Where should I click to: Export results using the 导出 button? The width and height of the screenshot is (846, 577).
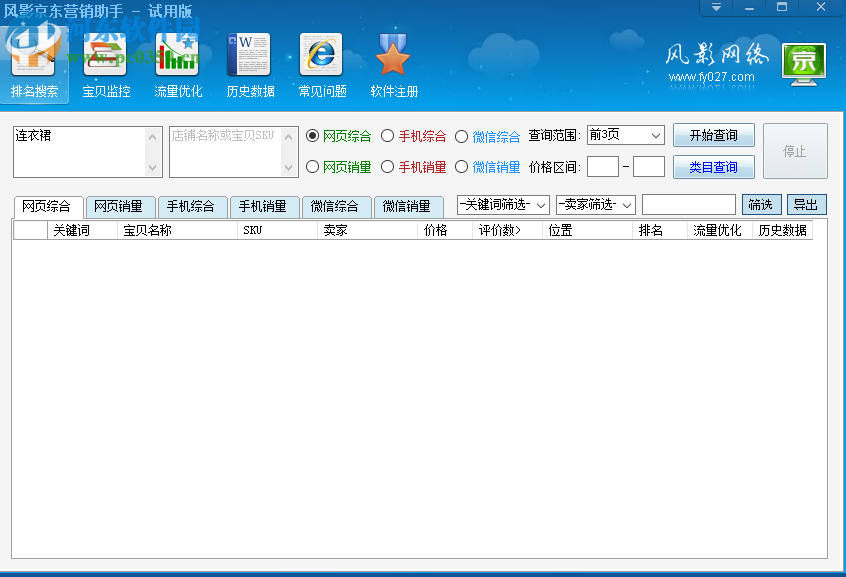coord(806,204)
